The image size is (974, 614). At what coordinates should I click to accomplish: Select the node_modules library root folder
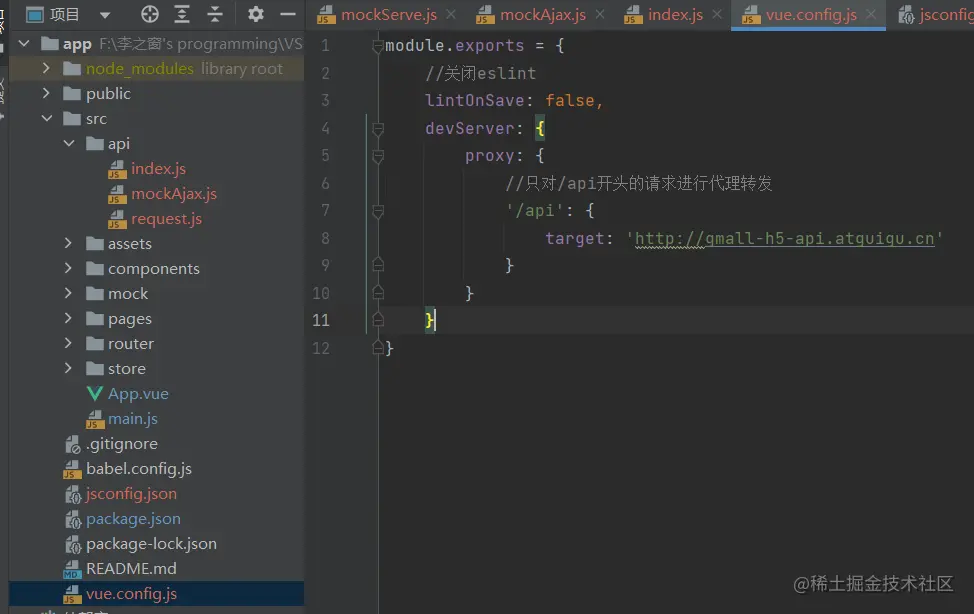(157, 68)
